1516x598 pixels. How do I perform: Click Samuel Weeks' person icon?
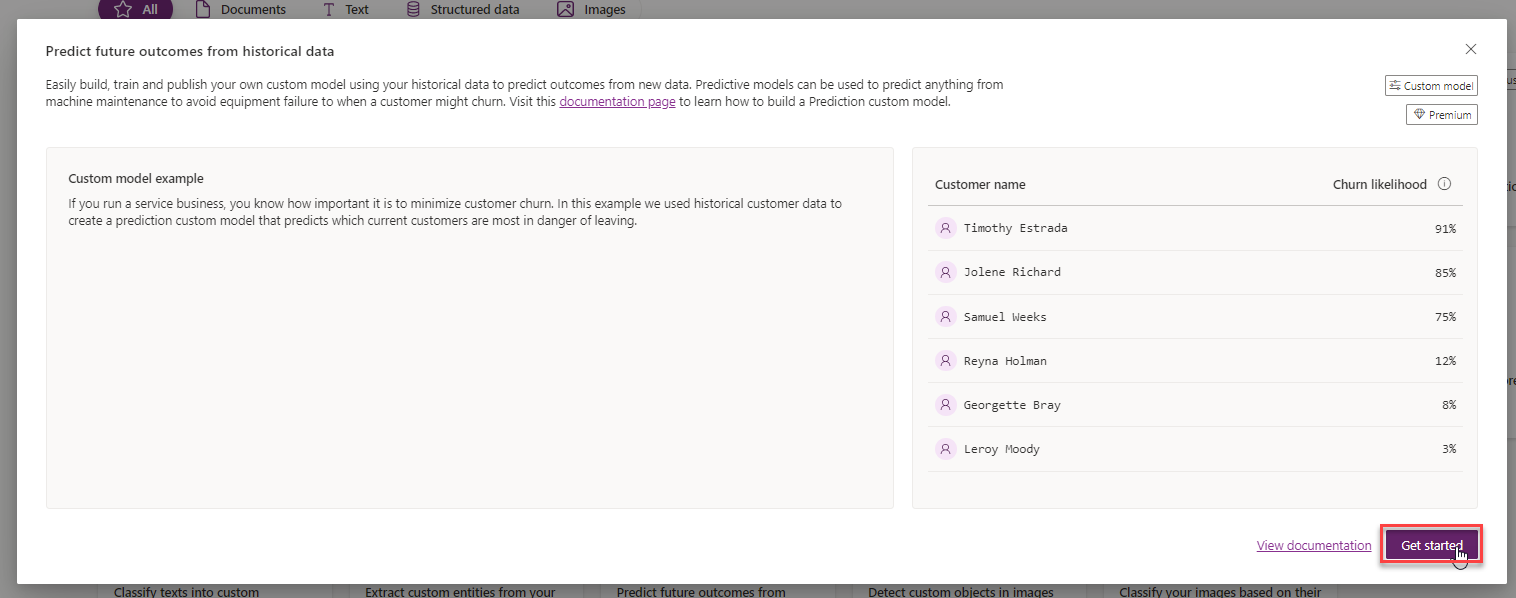[x=945, y=316]
